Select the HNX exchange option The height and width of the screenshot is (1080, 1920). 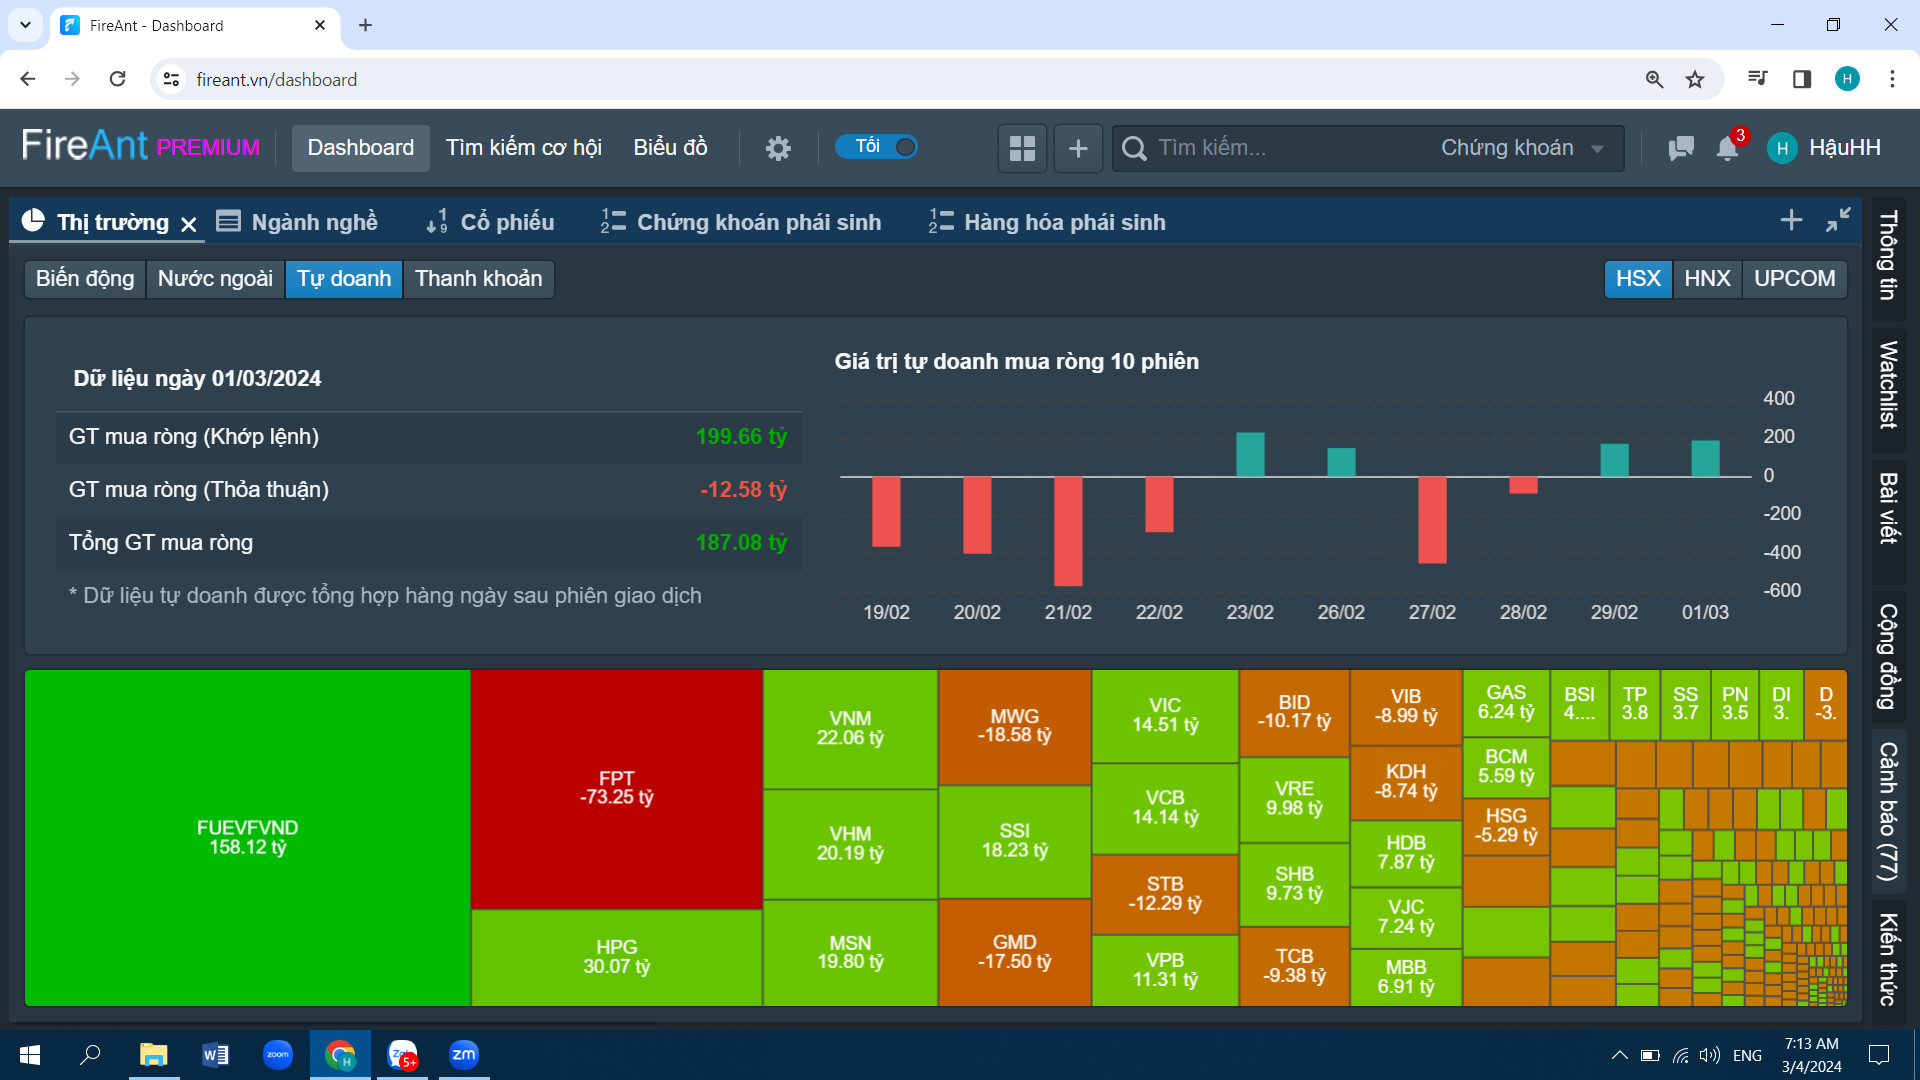1707,278
